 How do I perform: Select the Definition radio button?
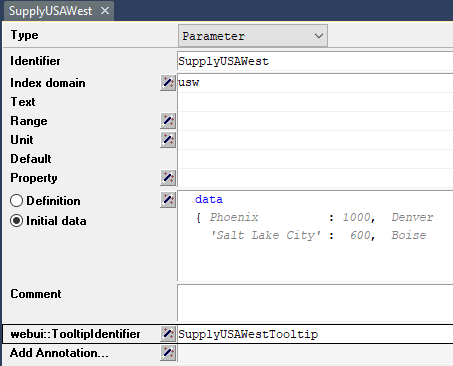[x=16, y=201]
